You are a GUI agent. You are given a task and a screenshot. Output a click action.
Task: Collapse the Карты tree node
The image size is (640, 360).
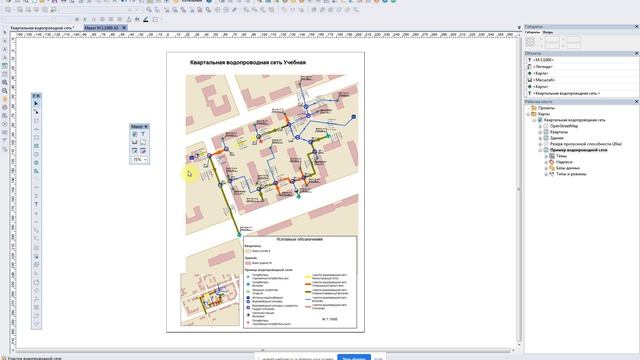click(528, 114)
